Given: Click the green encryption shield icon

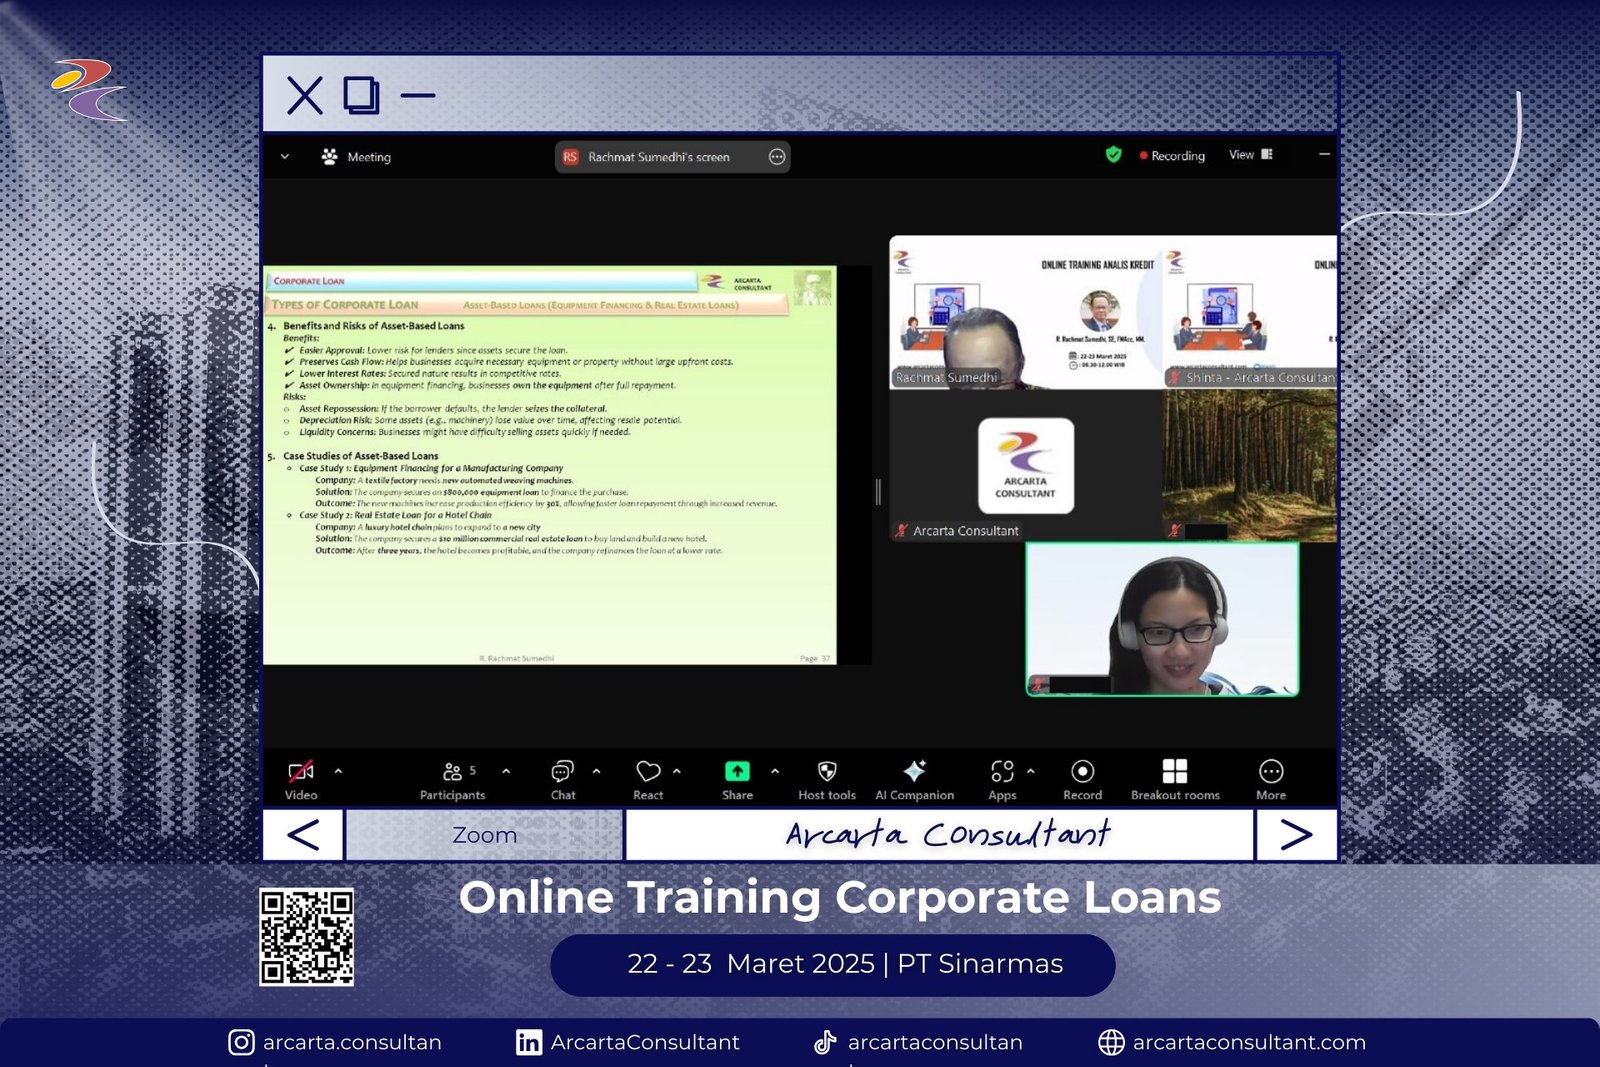Looking at the screenshot, I should [1113, 155].
